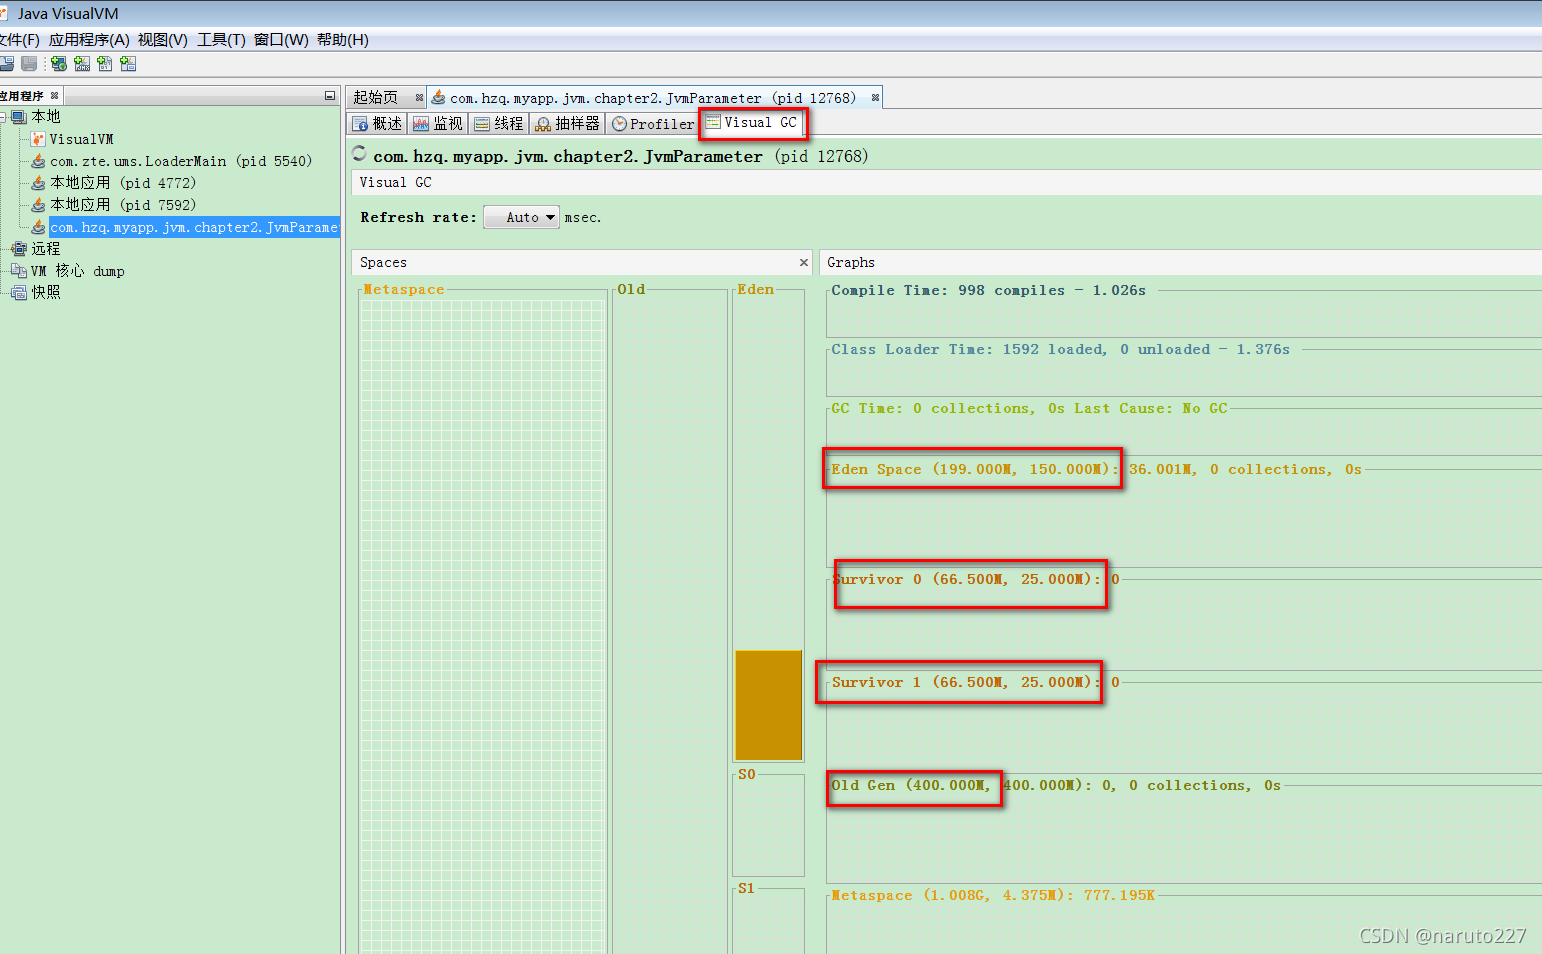
Task: Select the add application snapshot icon
Action: 128,63
